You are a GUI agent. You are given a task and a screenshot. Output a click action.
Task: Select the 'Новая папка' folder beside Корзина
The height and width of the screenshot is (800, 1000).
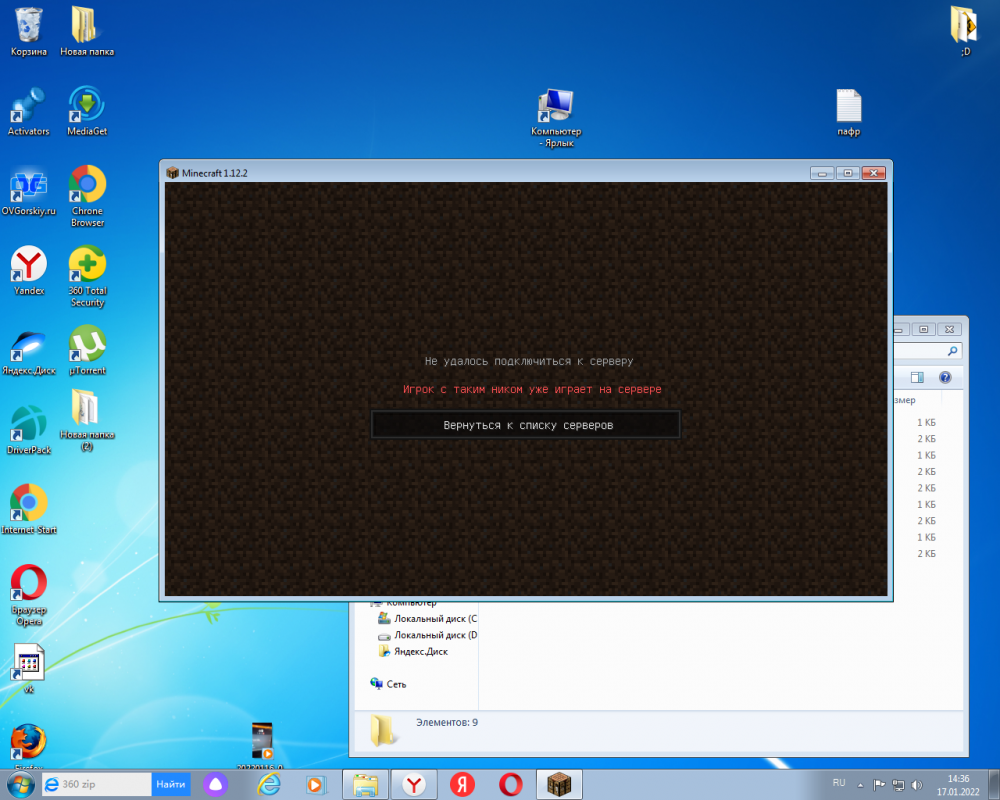[x=87, y=31]
